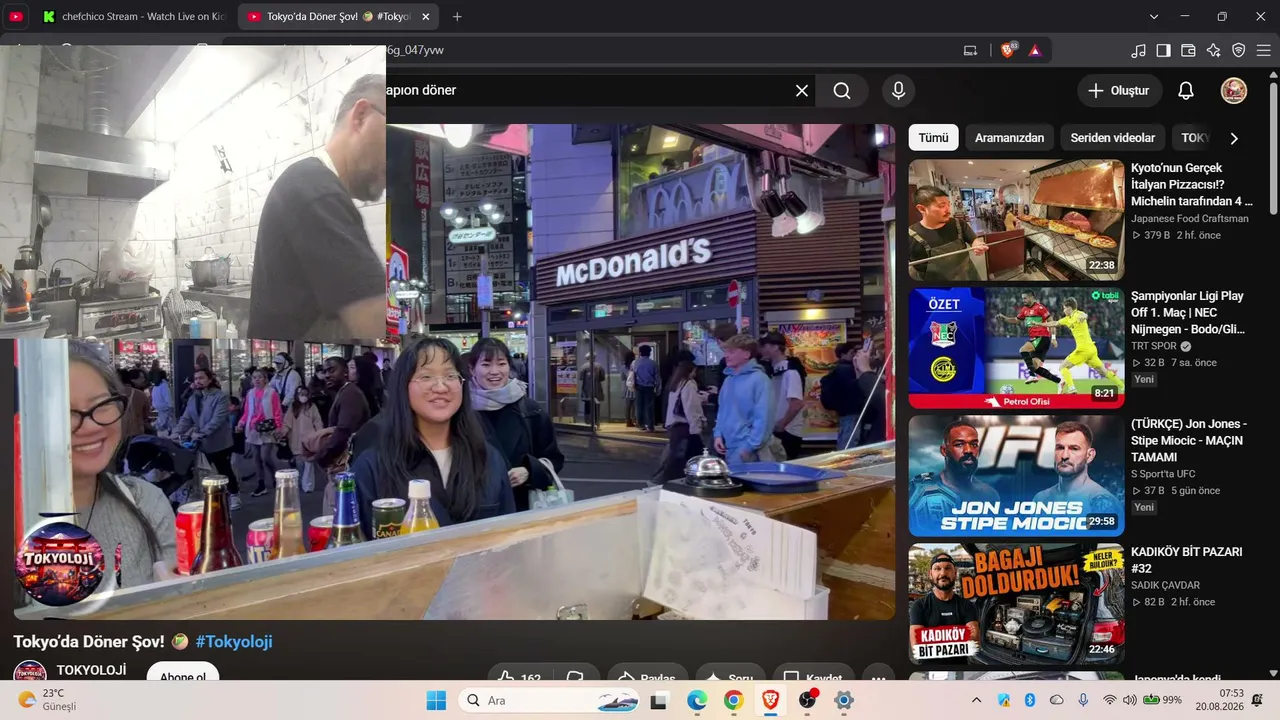This screenshot has width=1280, height=720.
Task: Open the weather widget showing 23°C
Action: click(47, 700)
